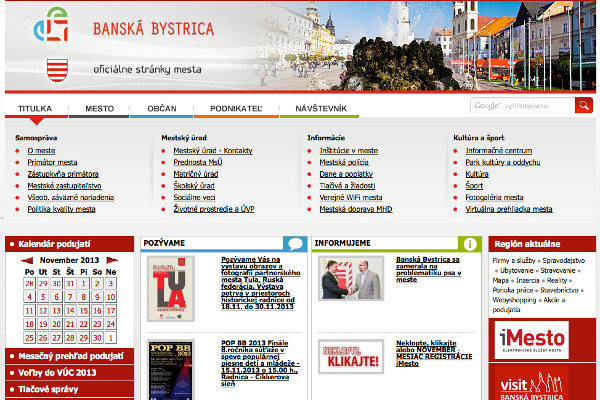Open Mestská doprava MHD link
The width and height of the screenshot is (600, 400).
[356, 209]
